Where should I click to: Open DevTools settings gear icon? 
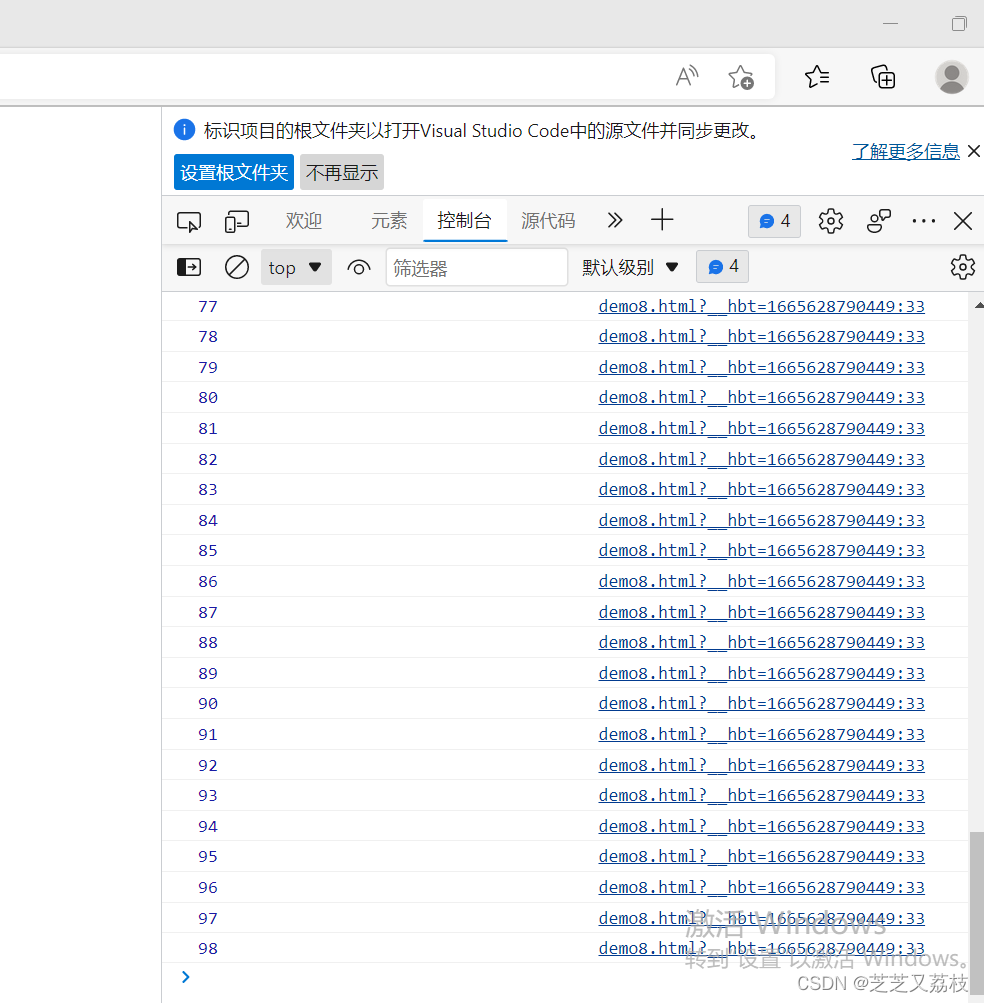(x=830, y=221)
